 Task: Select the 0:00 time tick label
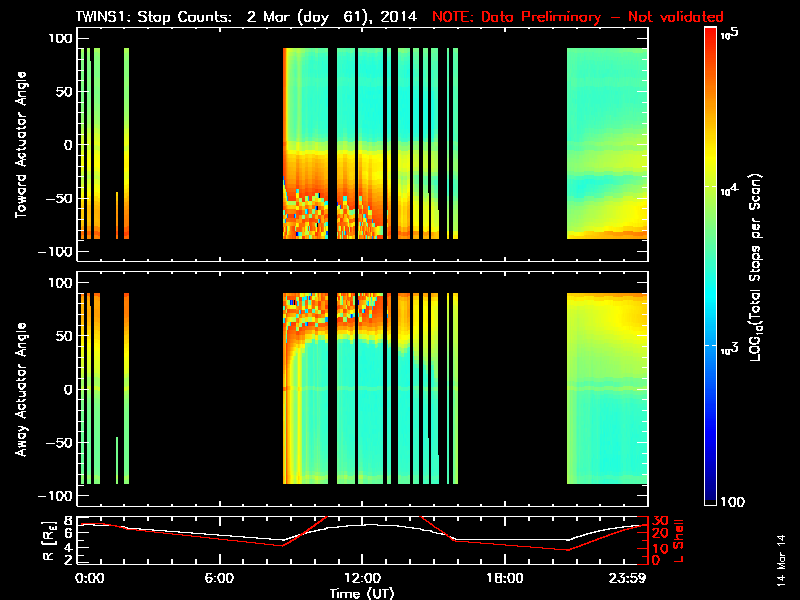tap(90, 578)
